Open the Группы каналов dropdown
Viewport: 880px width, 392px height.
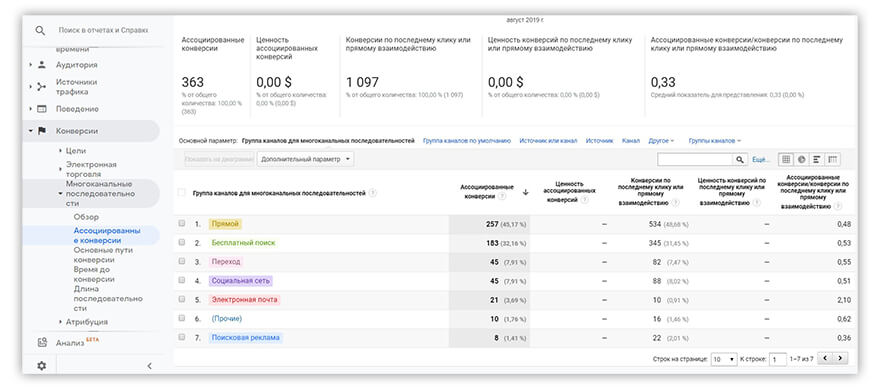tap(714, 140)
